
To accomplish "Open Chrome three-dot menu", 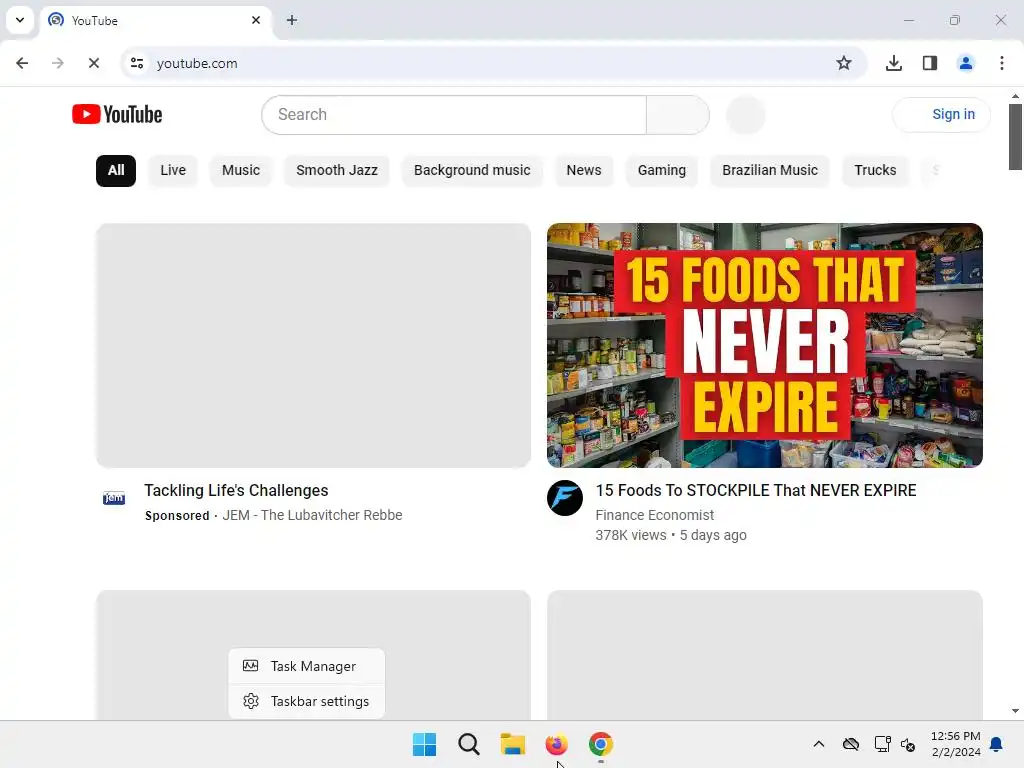I will coord(1002,63).
